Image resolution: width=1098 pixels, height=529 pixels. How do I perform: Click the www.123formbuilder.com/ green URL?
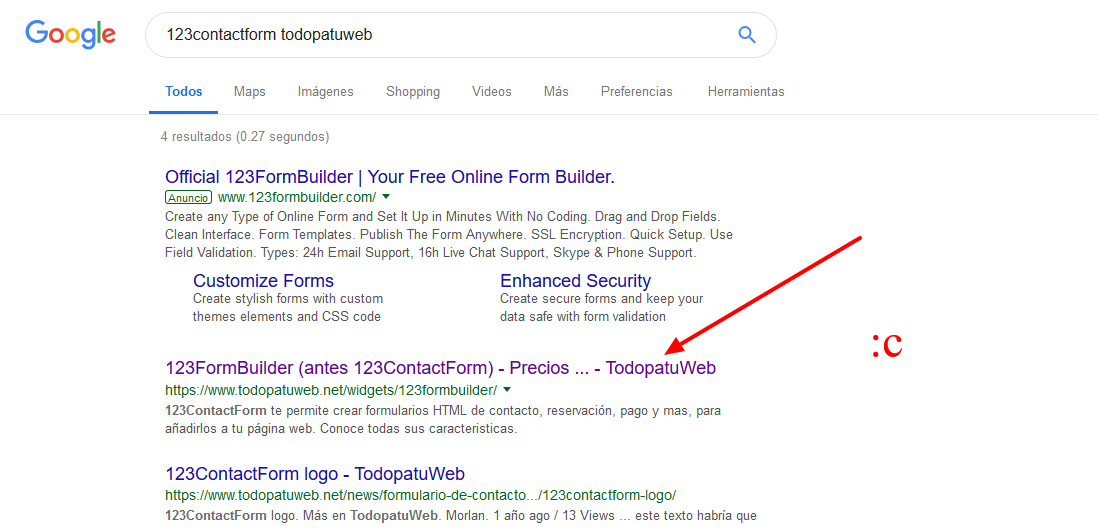[x=297, y=197]
